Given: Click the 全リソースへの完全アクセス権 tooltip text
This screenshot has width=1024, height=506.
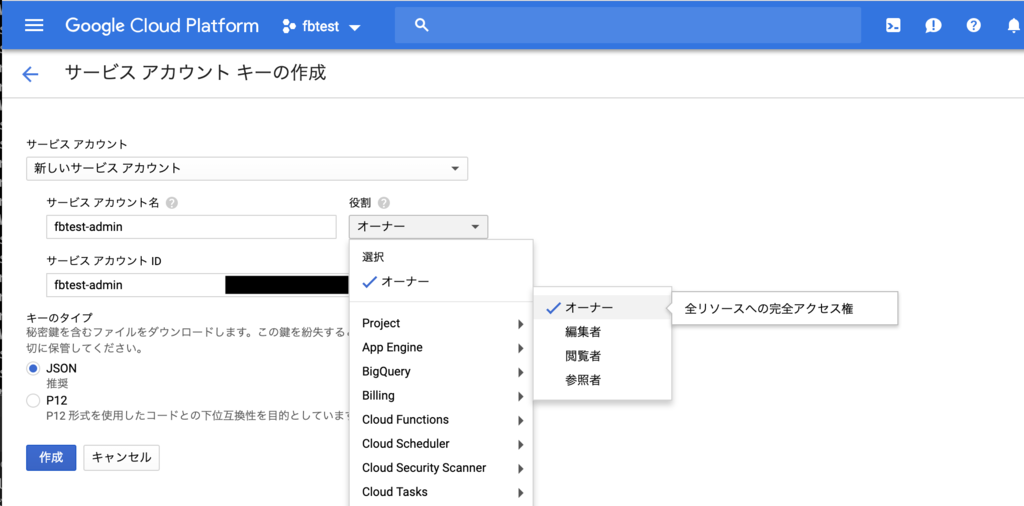Looking at the screenshot, I should pos(769,309).
